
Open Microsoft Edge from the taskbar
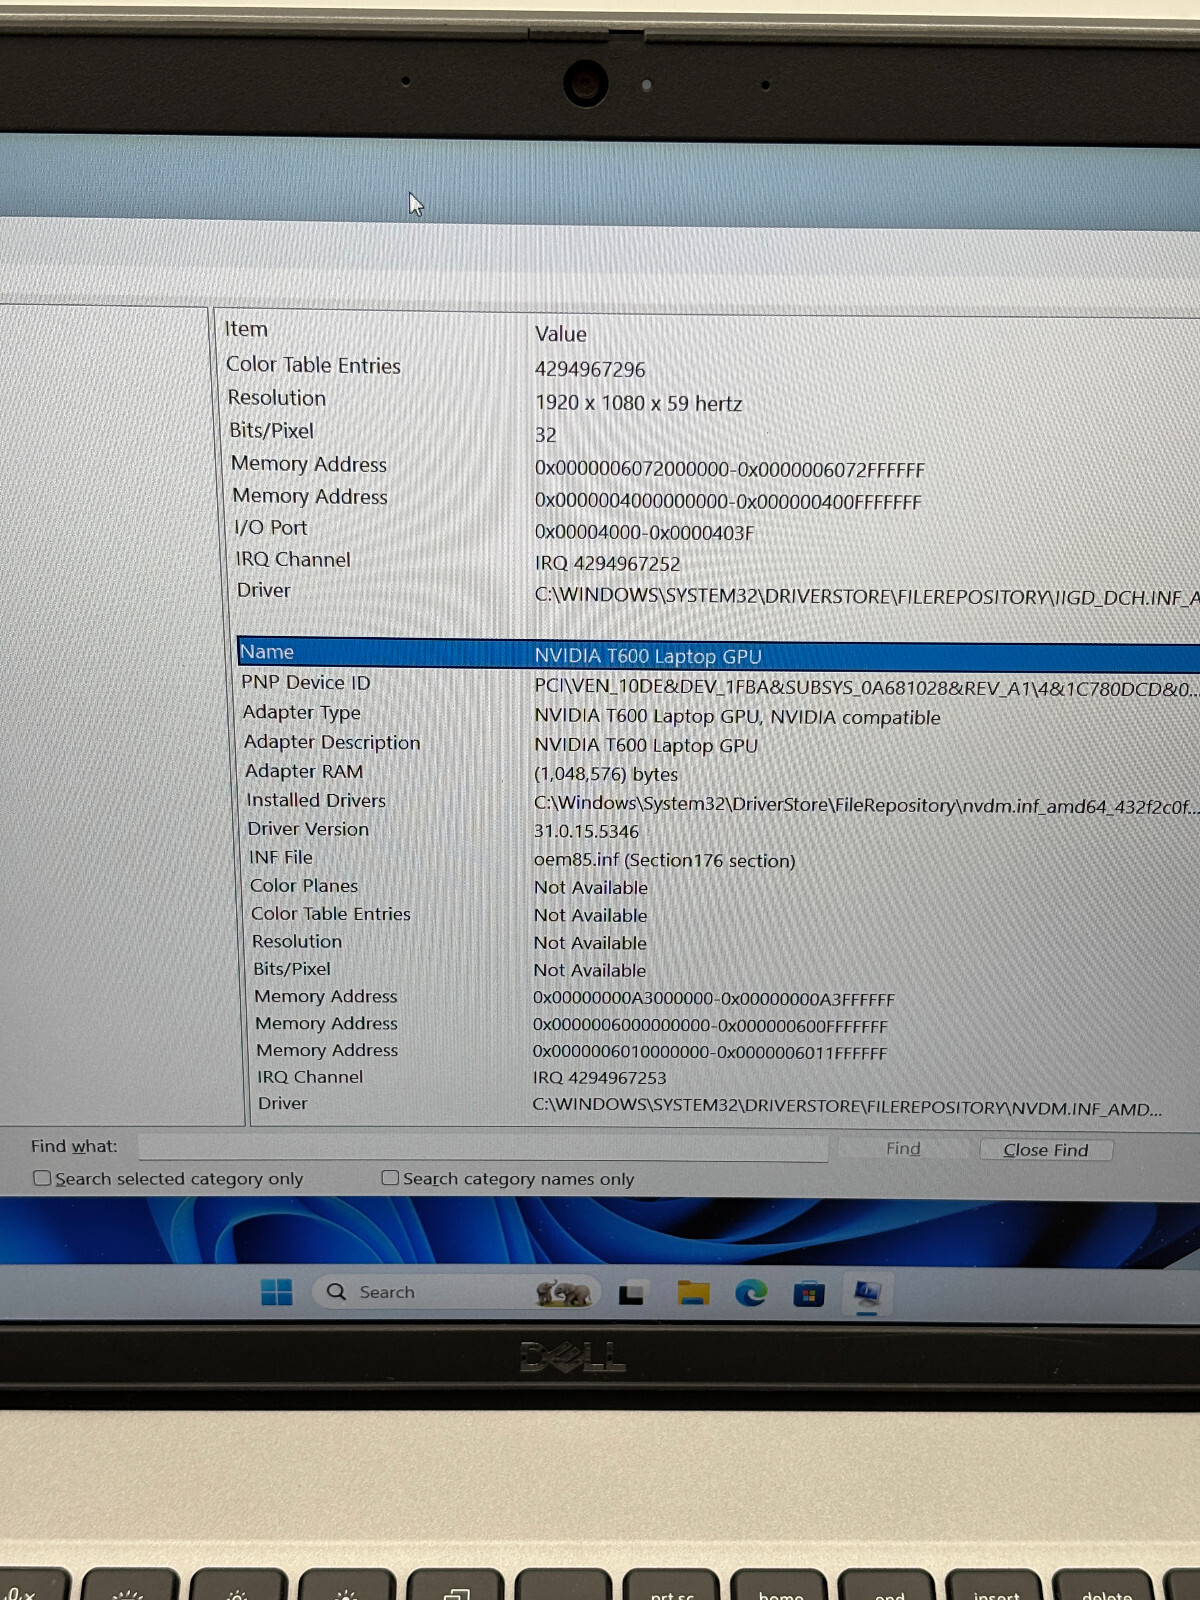click(x=750, y=1294)
